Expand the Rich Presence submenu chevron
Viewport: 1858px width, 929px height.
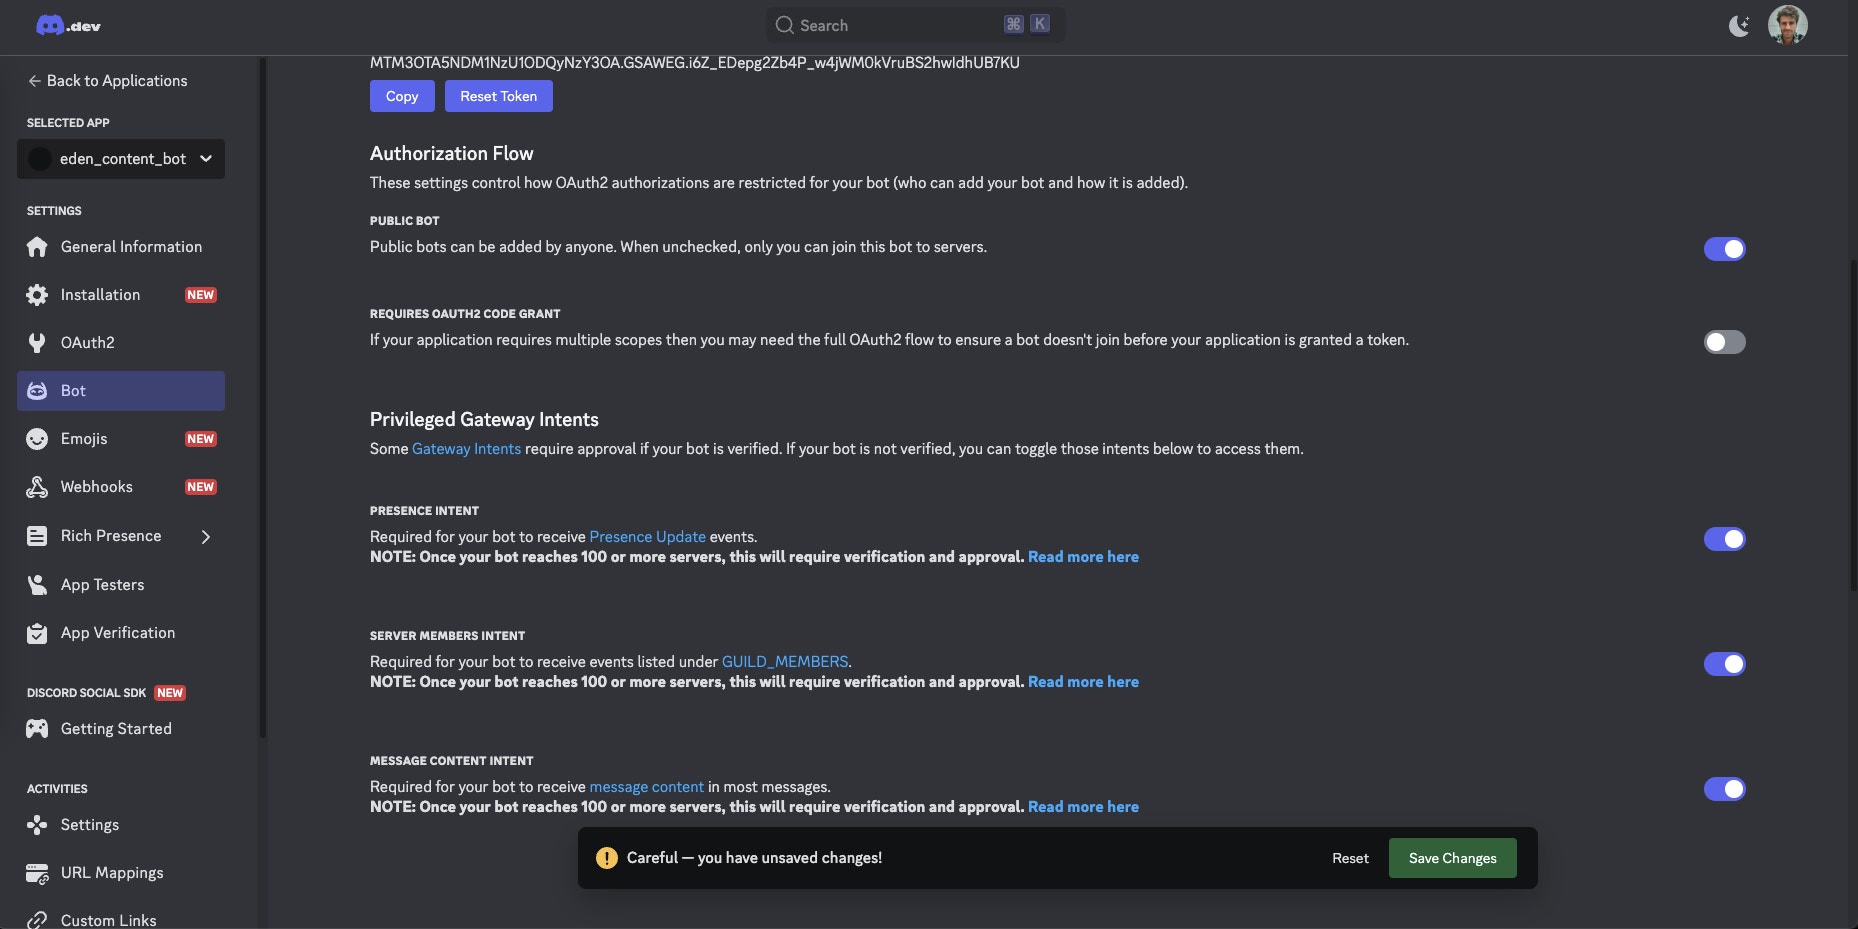[206, 537]
